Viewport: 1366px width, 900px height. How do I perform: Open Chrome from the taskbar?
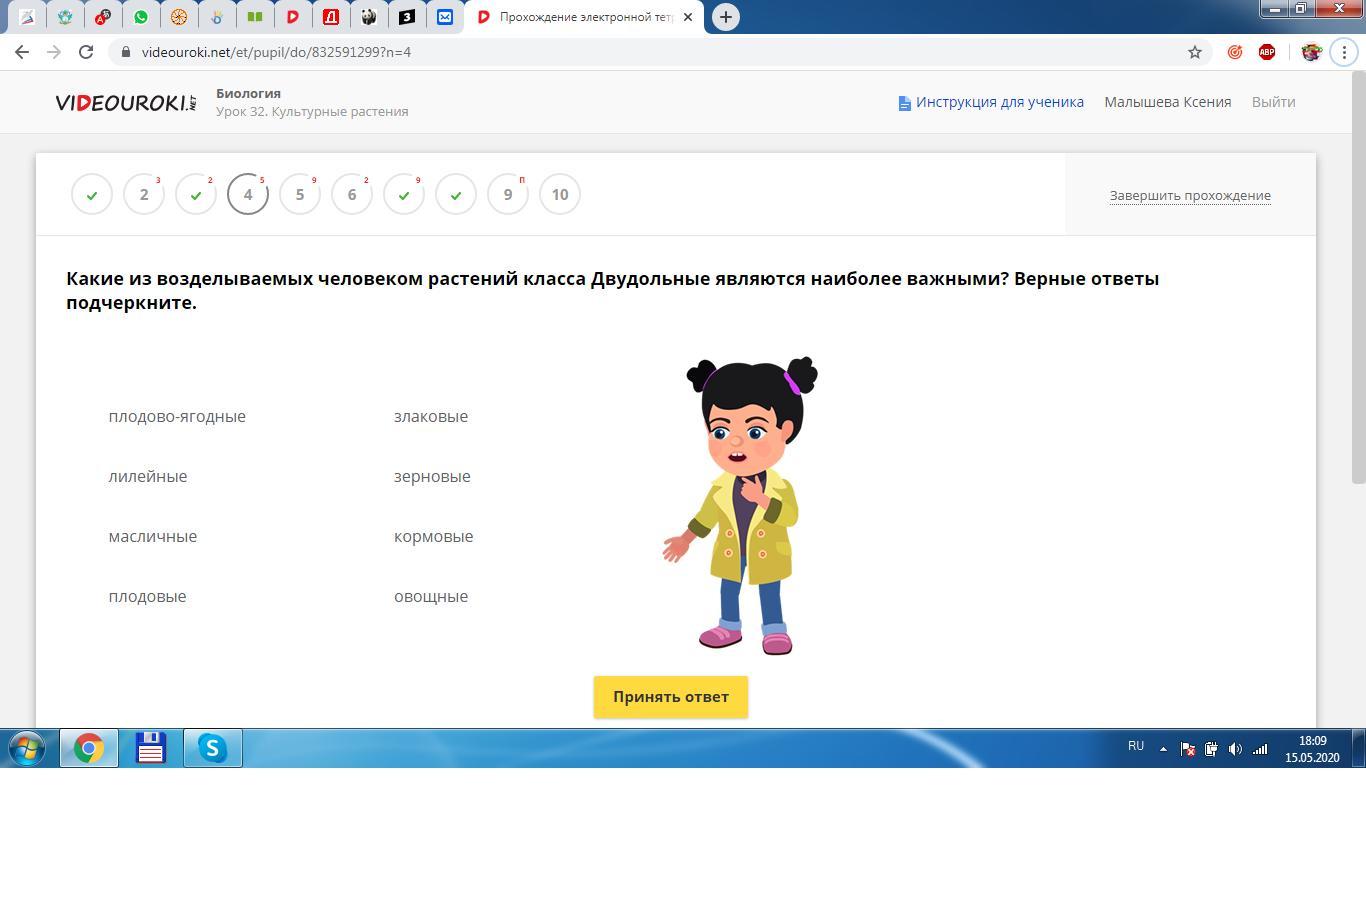pyautogui.click(x=89, y=748)
